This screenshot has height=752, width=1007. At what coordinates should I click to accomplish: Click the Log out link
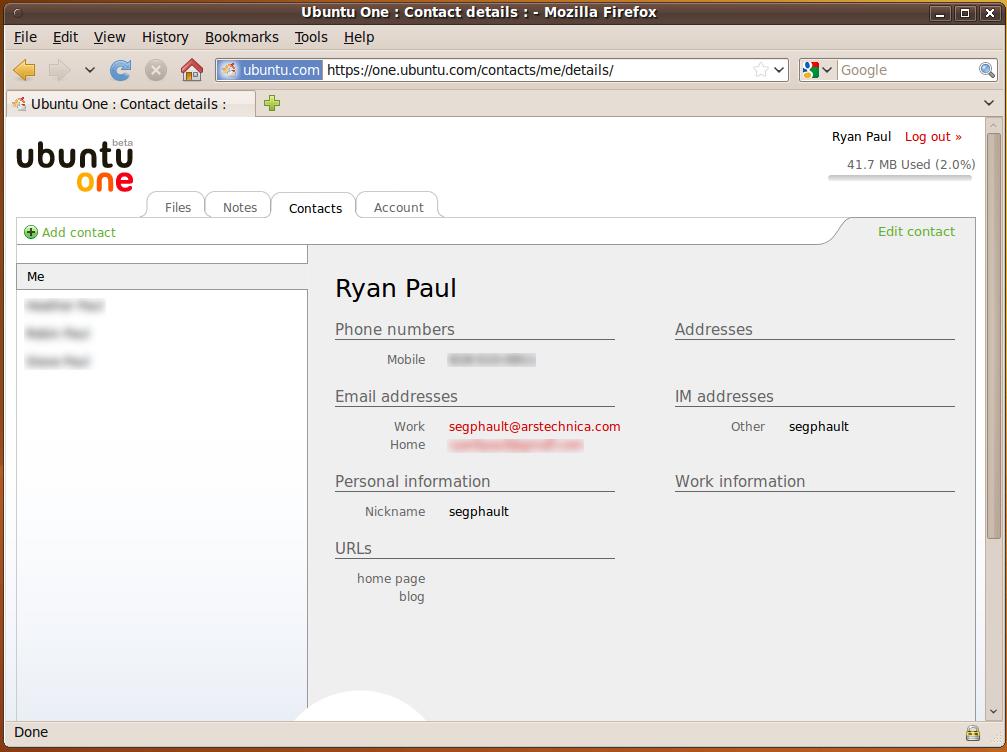[x=932, y=137]
